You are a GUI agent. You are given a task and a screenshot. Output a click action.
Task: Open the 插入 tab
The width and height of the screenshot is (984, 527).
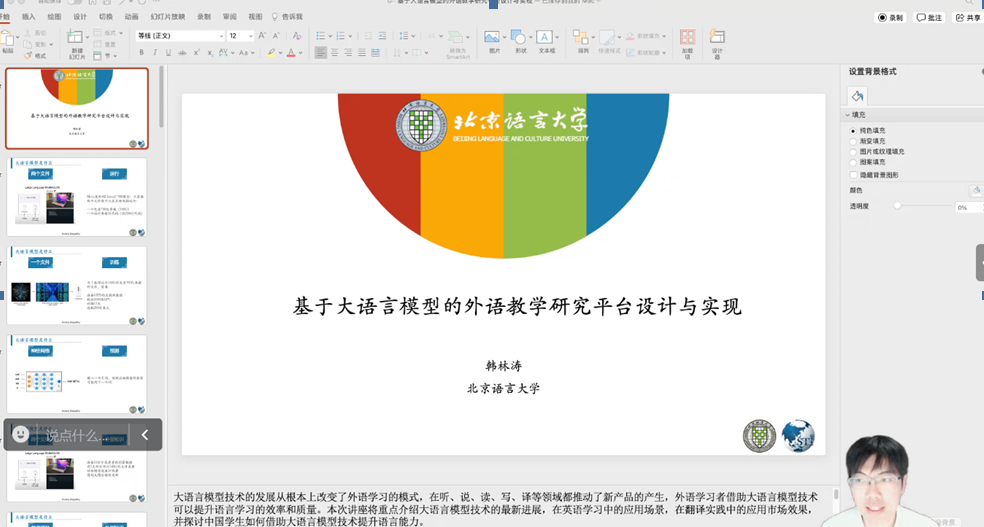tap(28, 17)
